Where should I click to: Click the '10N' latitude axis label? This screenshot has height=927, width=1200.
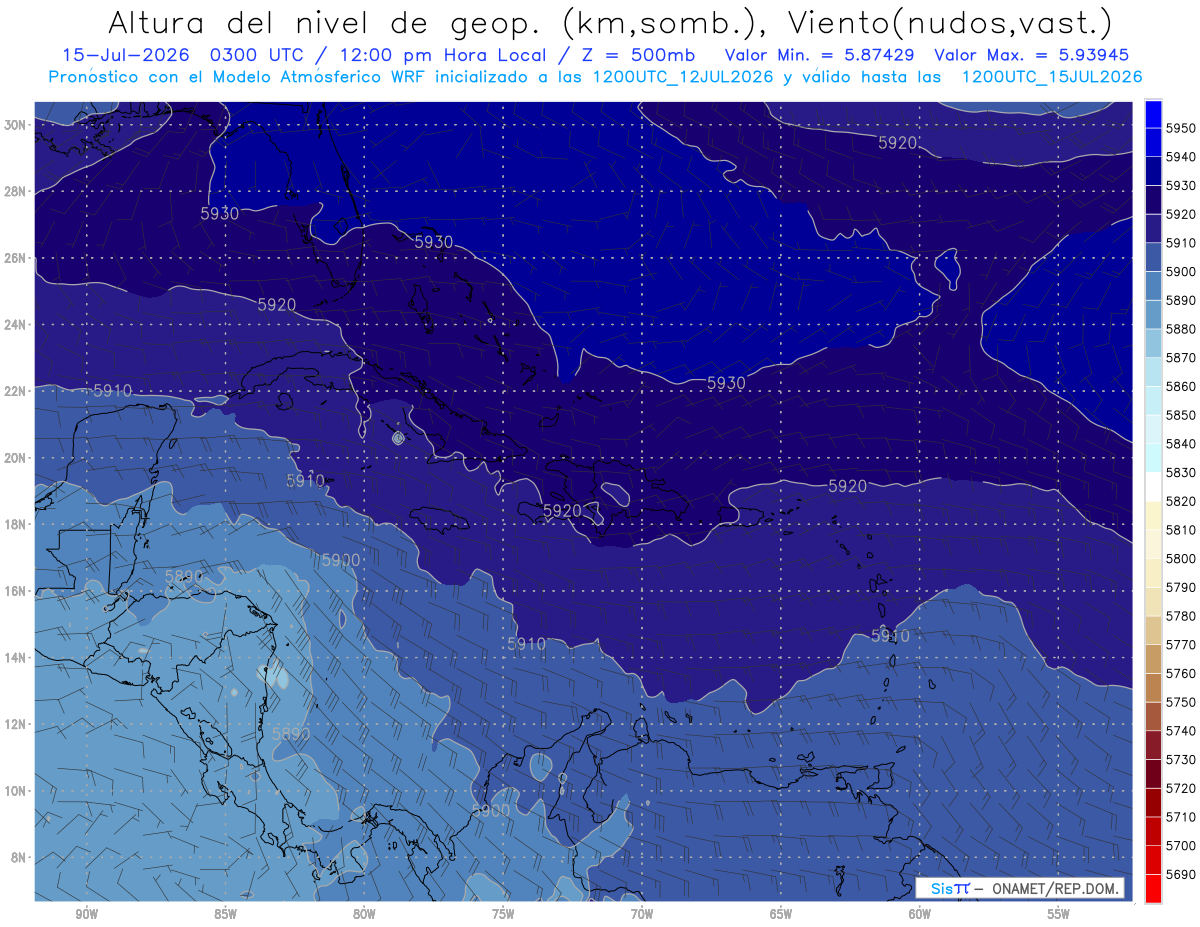[16, 790]
